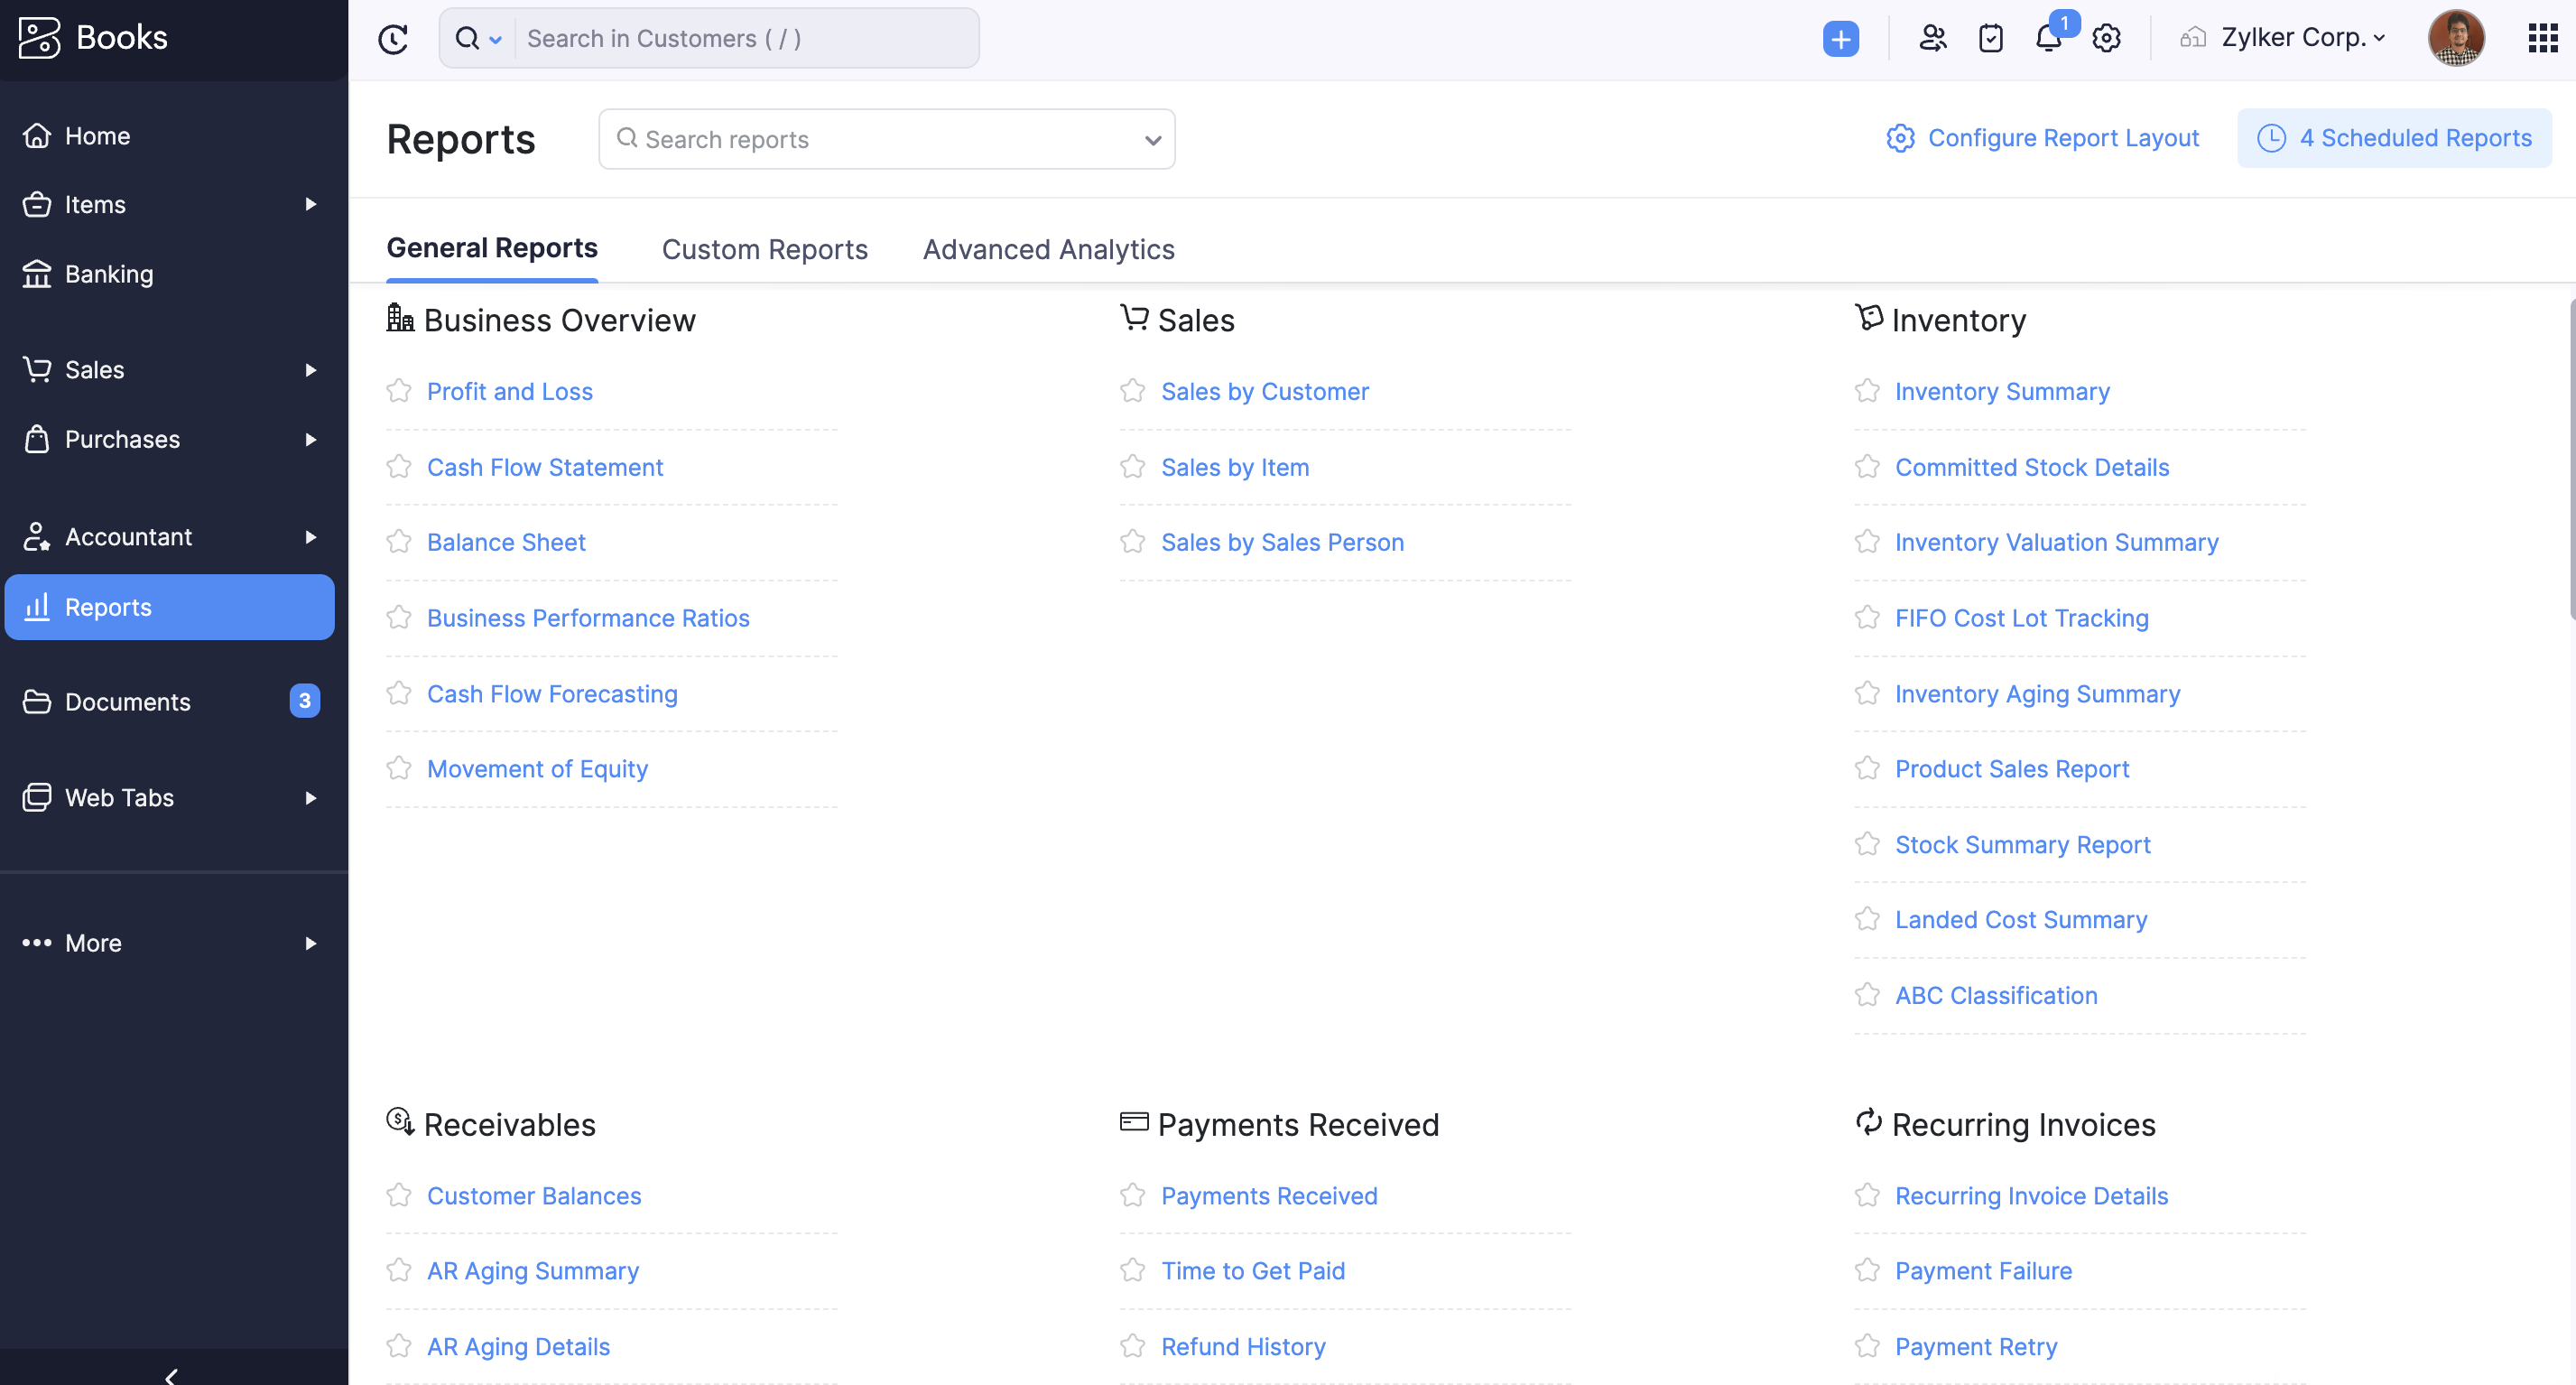Viewport: 2576px width, 1385px height.
Task: Go to Home in sidebar
Action: pyautogui.click(x=97, y=136)
